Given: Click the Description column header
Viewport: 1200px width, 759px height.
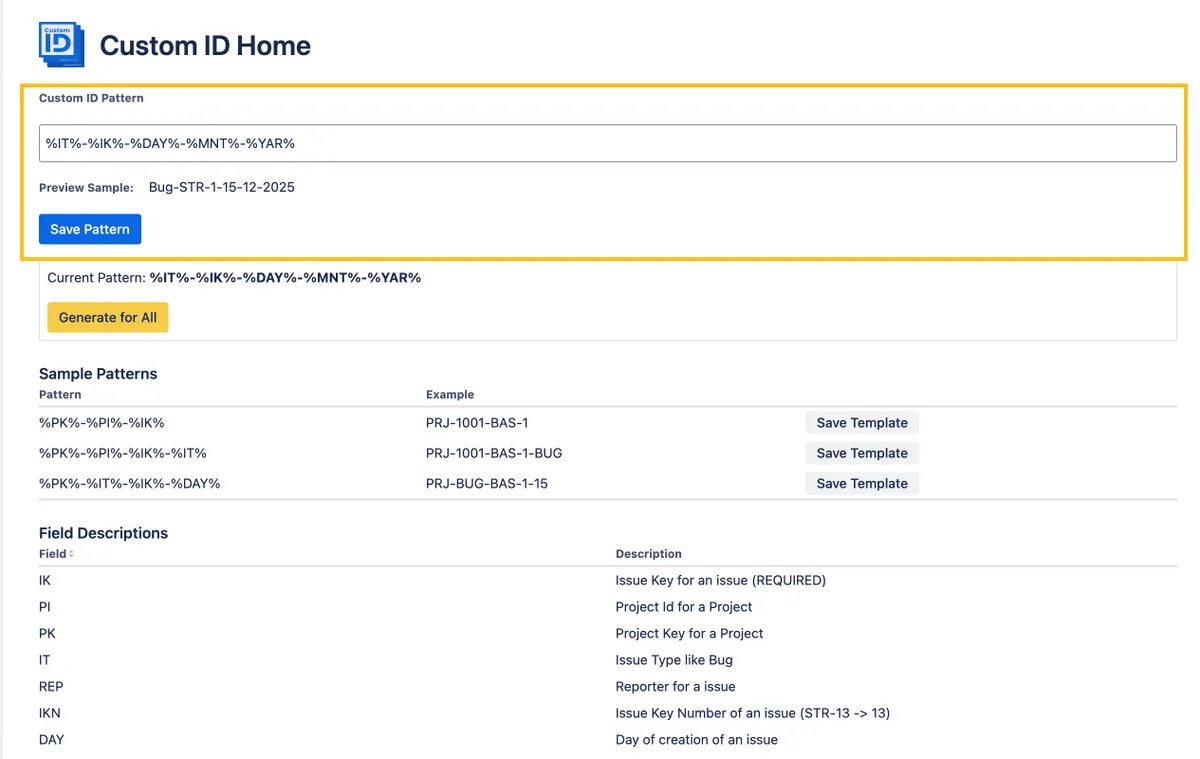Looking at the screenshot, I should pyautogui.click(x=649, y=554).
